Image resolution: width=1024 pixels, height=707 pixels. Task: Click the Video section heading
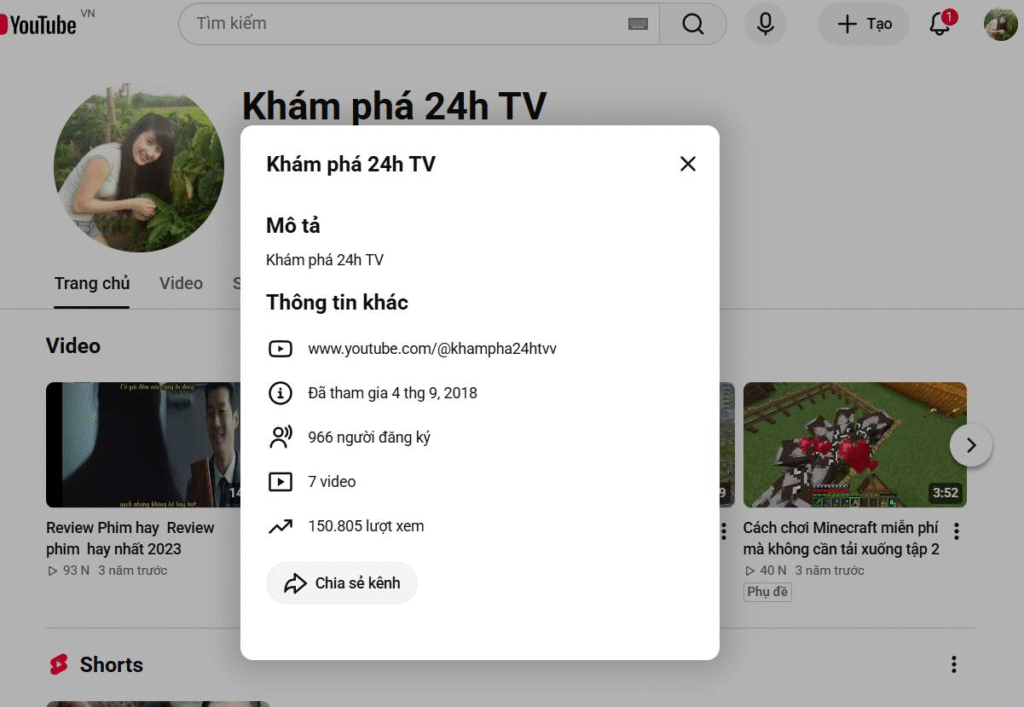click(x=73, y=345)
